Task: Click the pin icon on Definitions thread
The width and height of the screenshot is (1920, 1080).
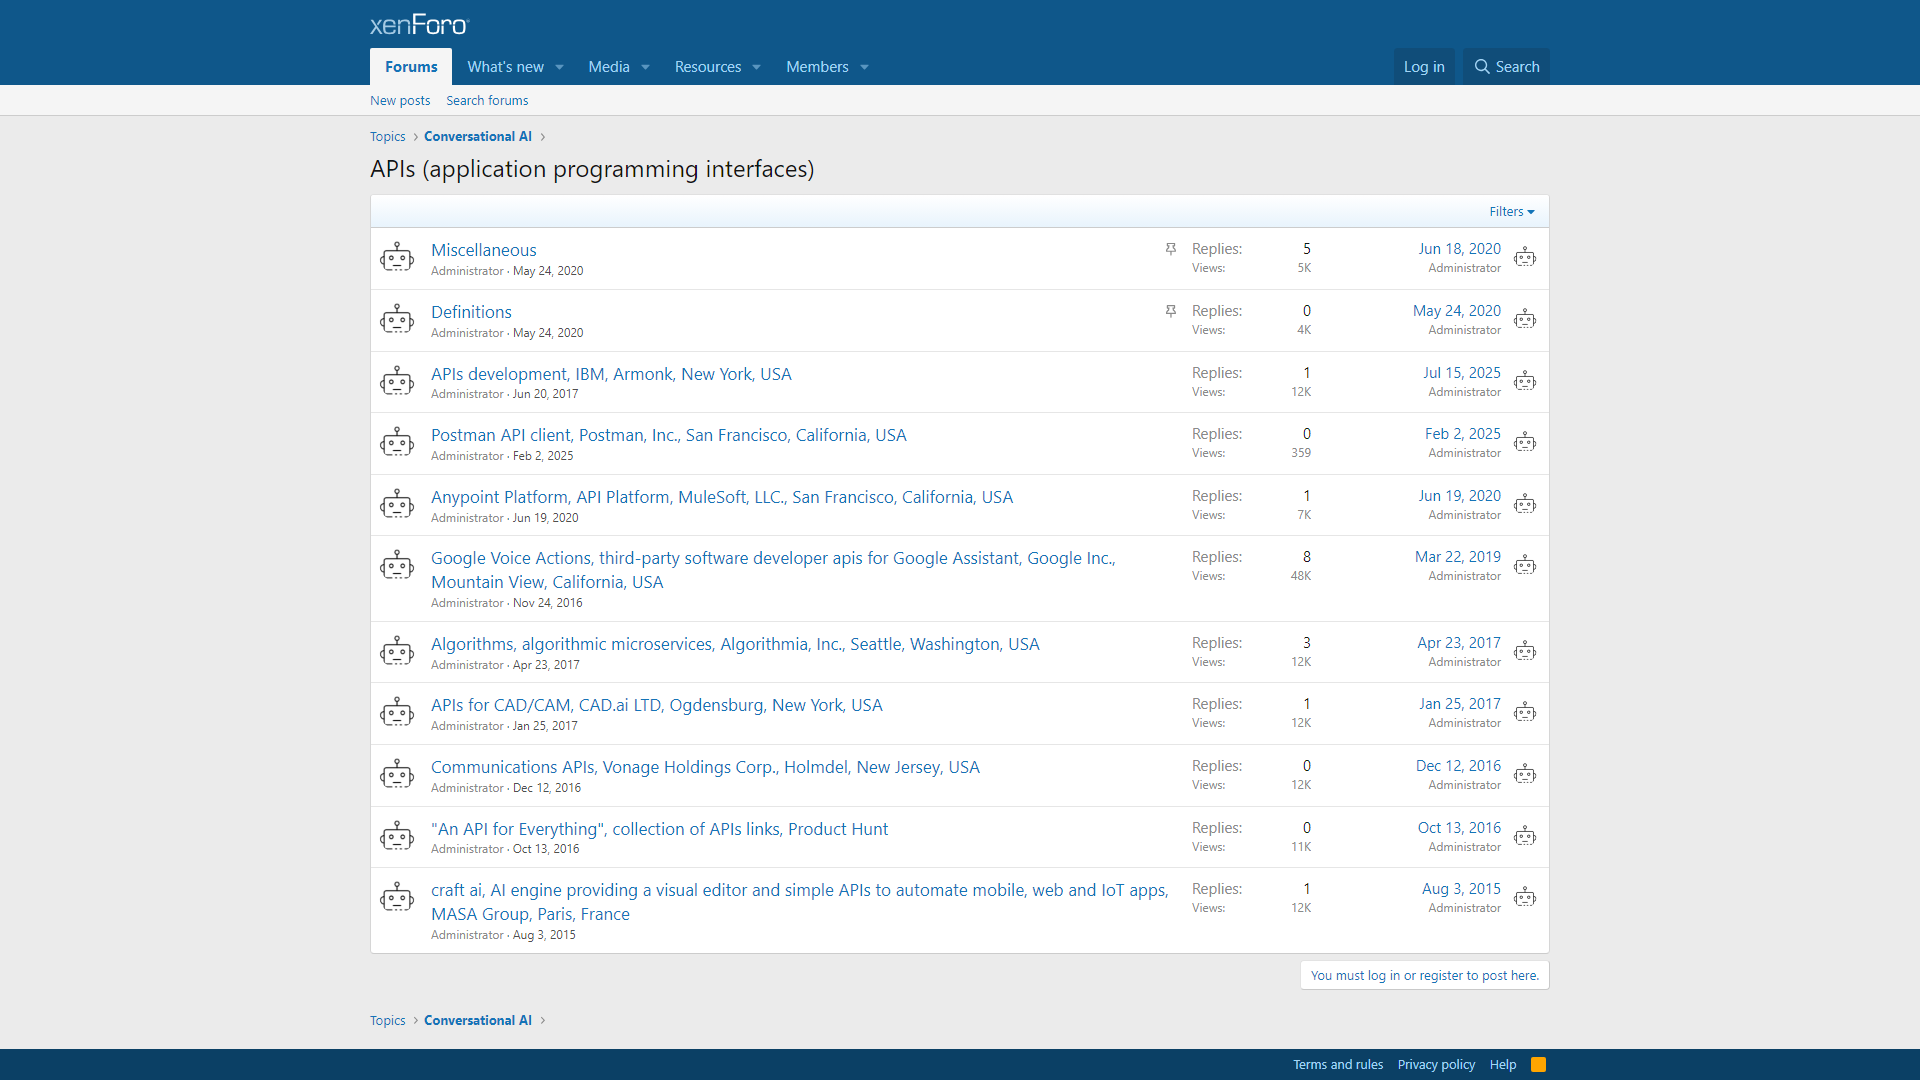Action: [1170, 311]
